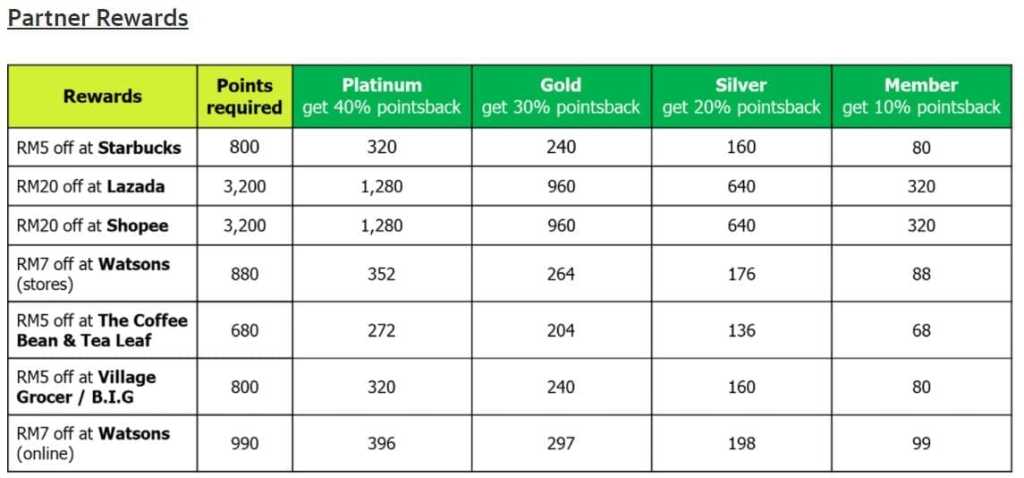Image resolution: width=1024 pixels, height=478 pixels.
Task: Click the Points required column header
Action: tap(244, 97)
